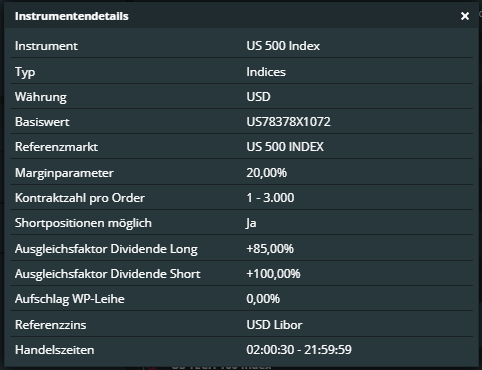
Task: Click the 'Währung' row label
Action: tap(41, 97)
